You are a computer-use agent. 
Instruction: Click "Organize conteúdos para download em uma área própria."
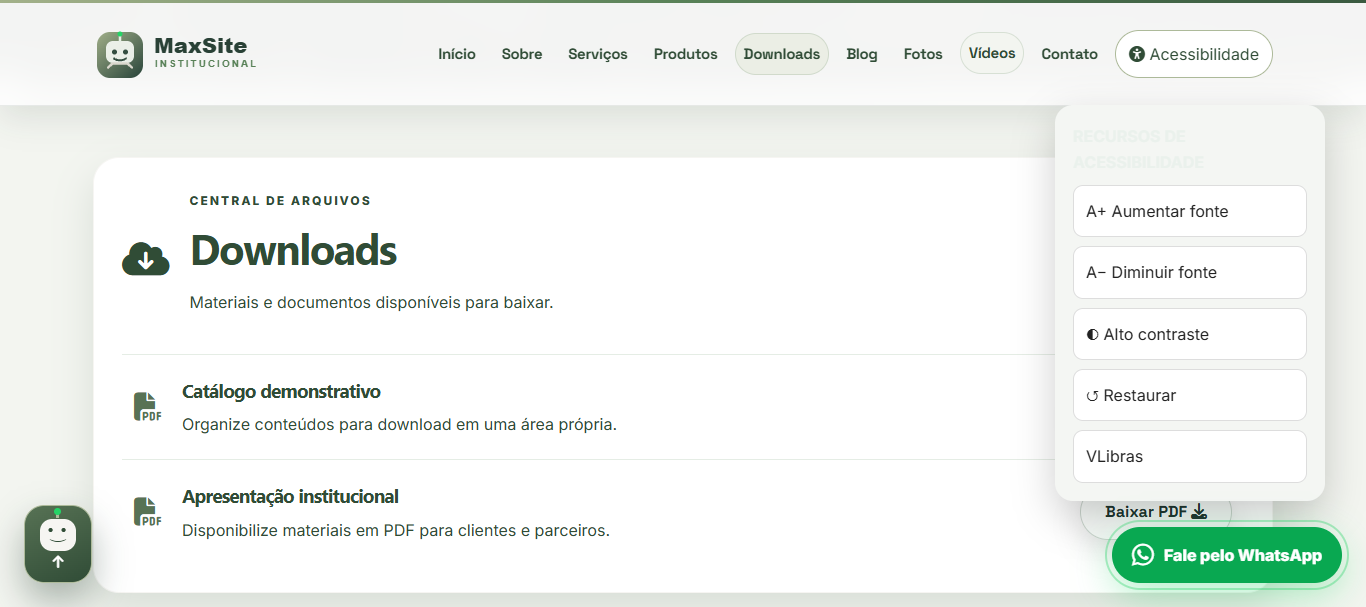tap(399, 424)
